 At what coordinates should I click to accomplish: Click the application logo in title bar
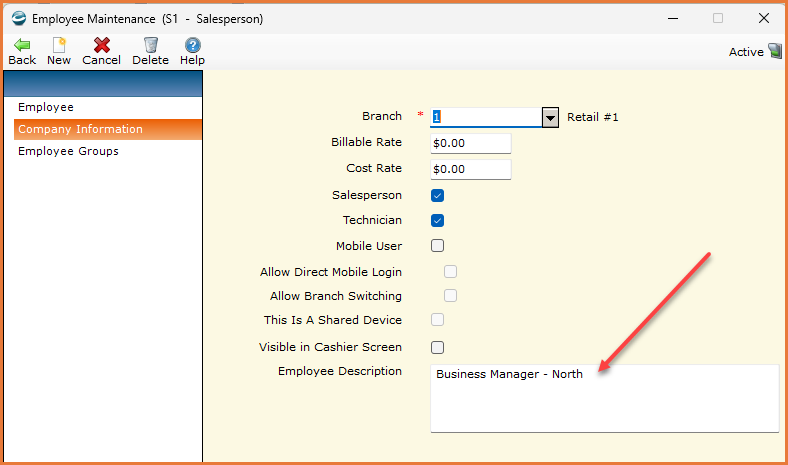(x=19, y=19)
